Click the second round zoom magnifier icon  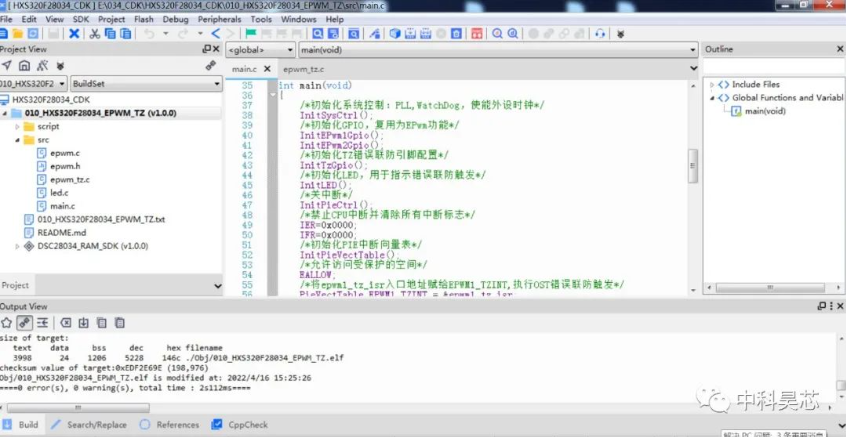[513, 34]
